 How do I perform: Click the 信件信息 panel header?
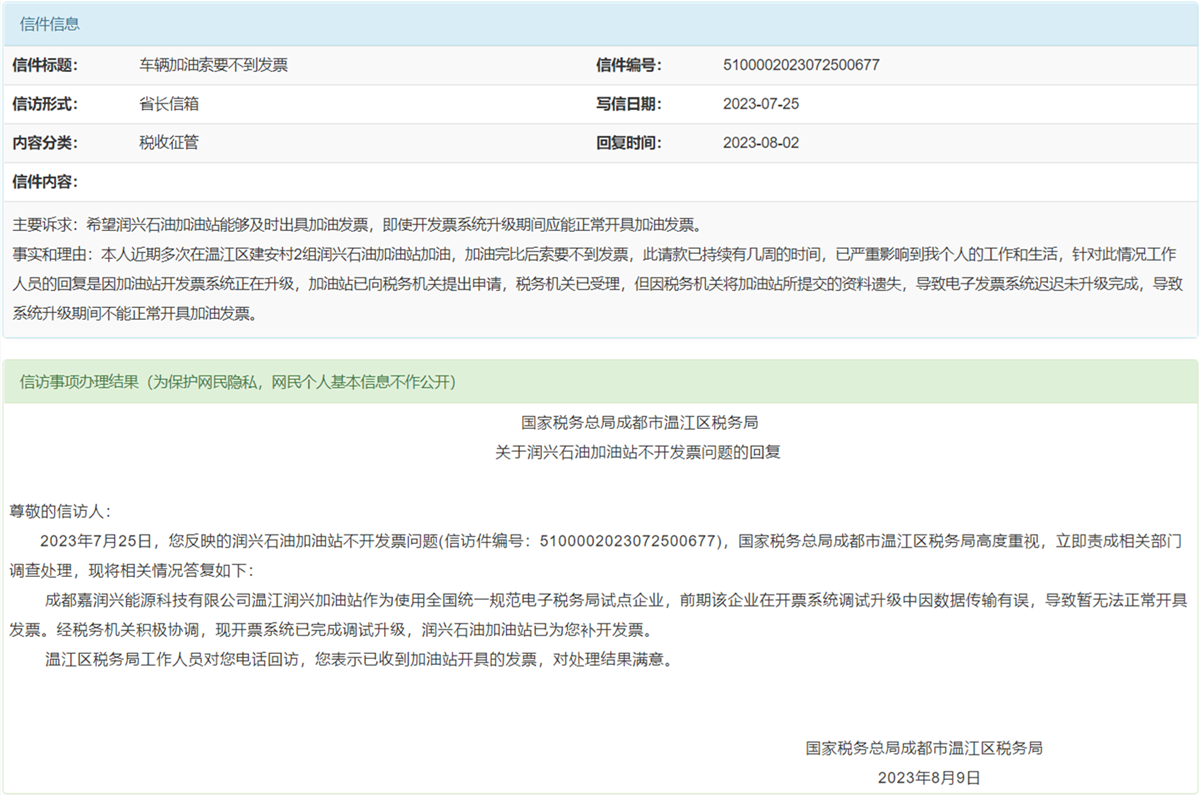point(600,24)
